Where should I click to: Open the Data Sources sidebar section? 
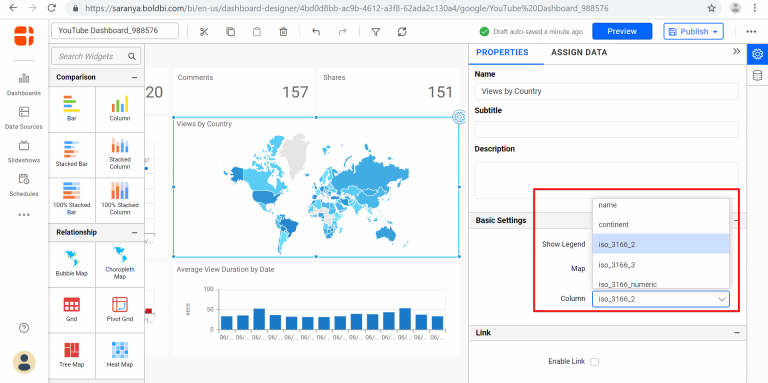[24, 118]
